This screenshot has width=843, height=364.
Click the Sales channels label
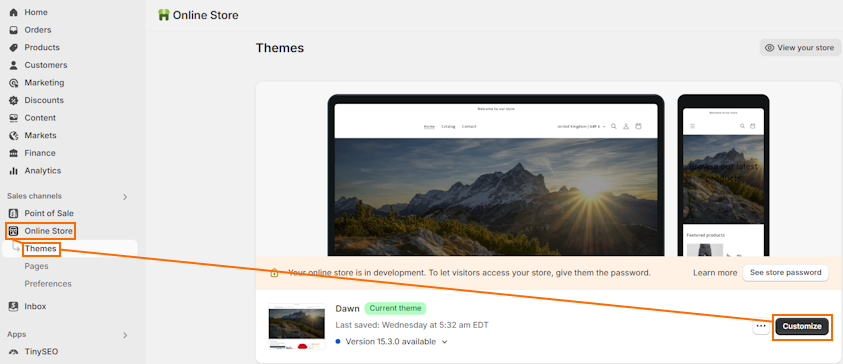click(34, 196)
